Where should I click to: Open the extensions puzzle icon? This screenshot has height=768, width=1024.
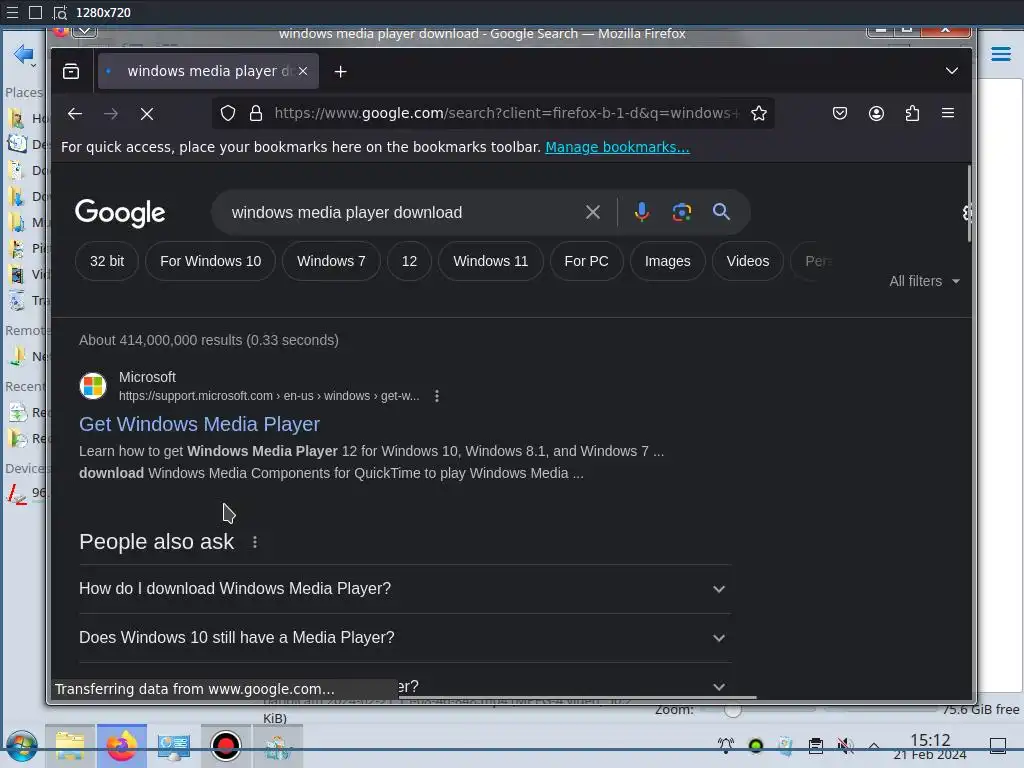point(912,114)
